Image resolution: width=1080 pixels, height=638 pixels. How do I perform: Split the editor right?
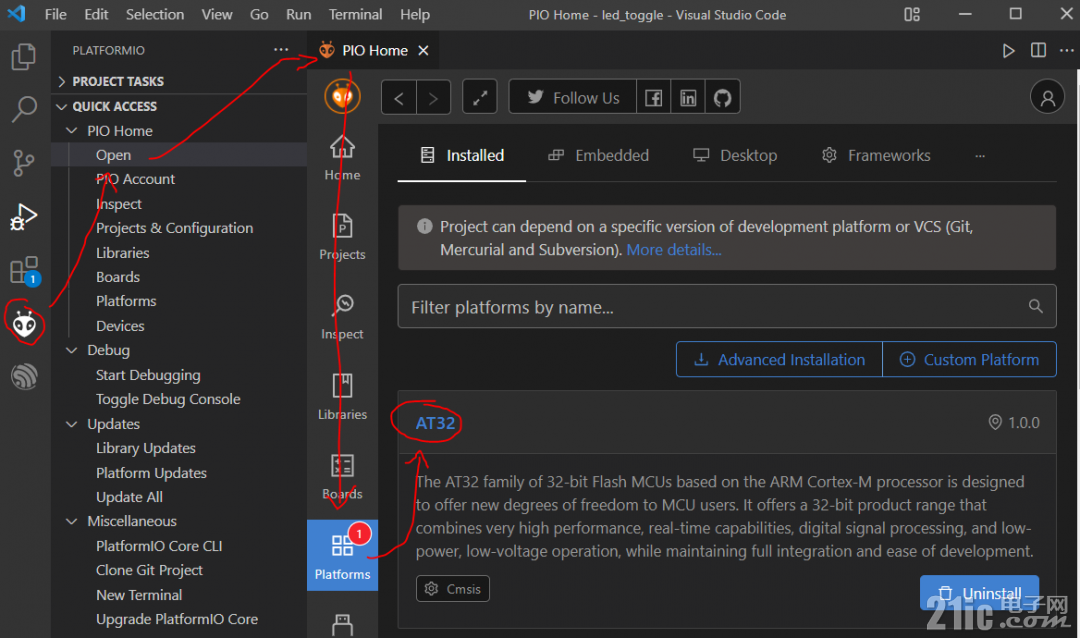click(1038, 50)
